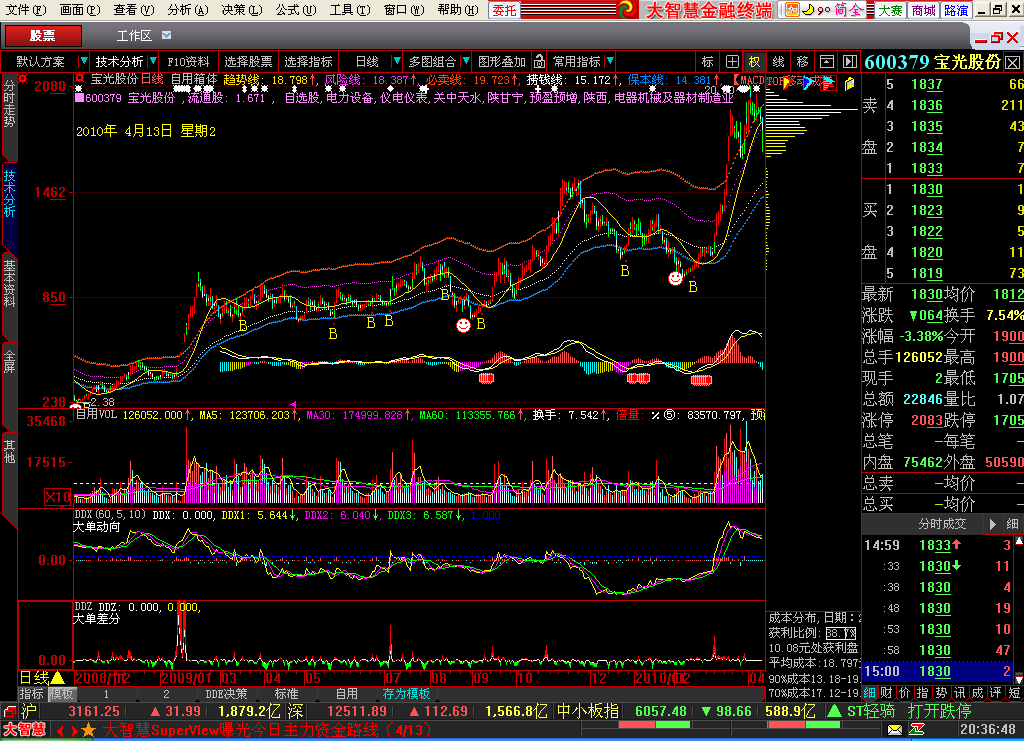Open the 文件 (File) menu
The height and width of the screenshot is (741, 1024).
point(26,10)
